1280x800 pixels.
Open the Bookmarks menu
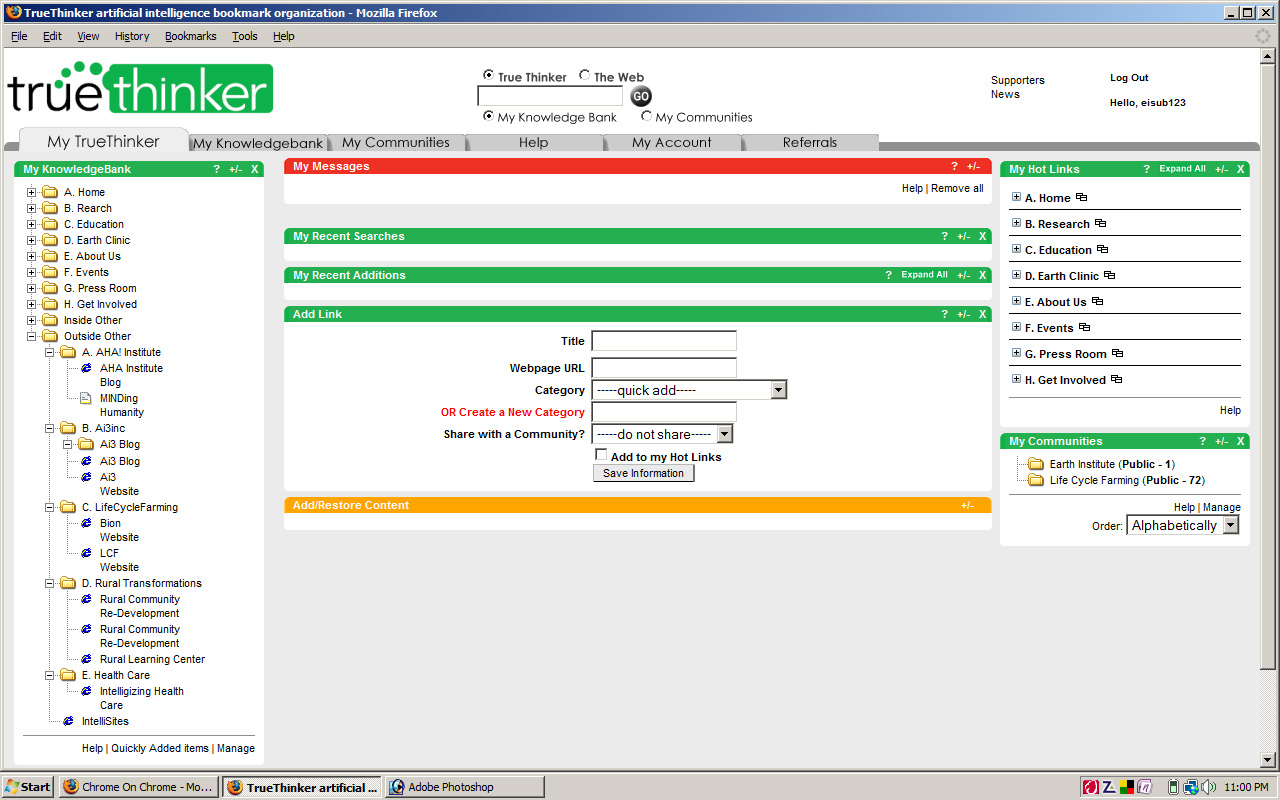190,36
